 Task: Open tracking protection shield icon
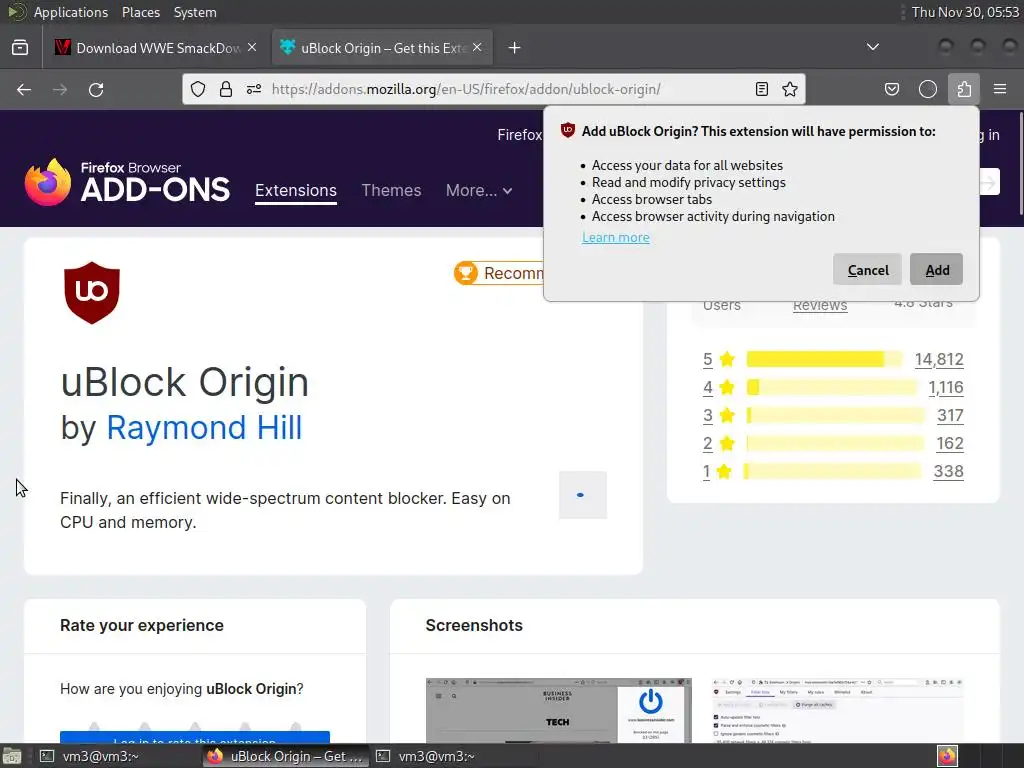198,89
